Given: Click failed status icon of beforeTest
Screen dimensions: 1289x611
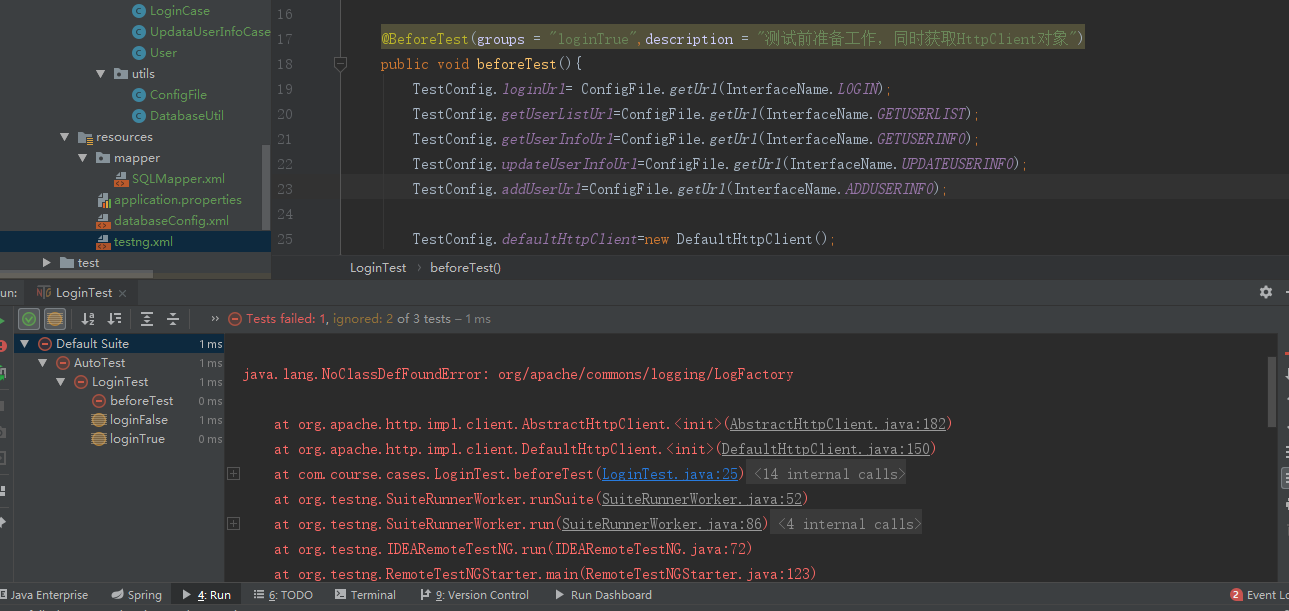Looking at the screenshot, I should tap(99, 401).
